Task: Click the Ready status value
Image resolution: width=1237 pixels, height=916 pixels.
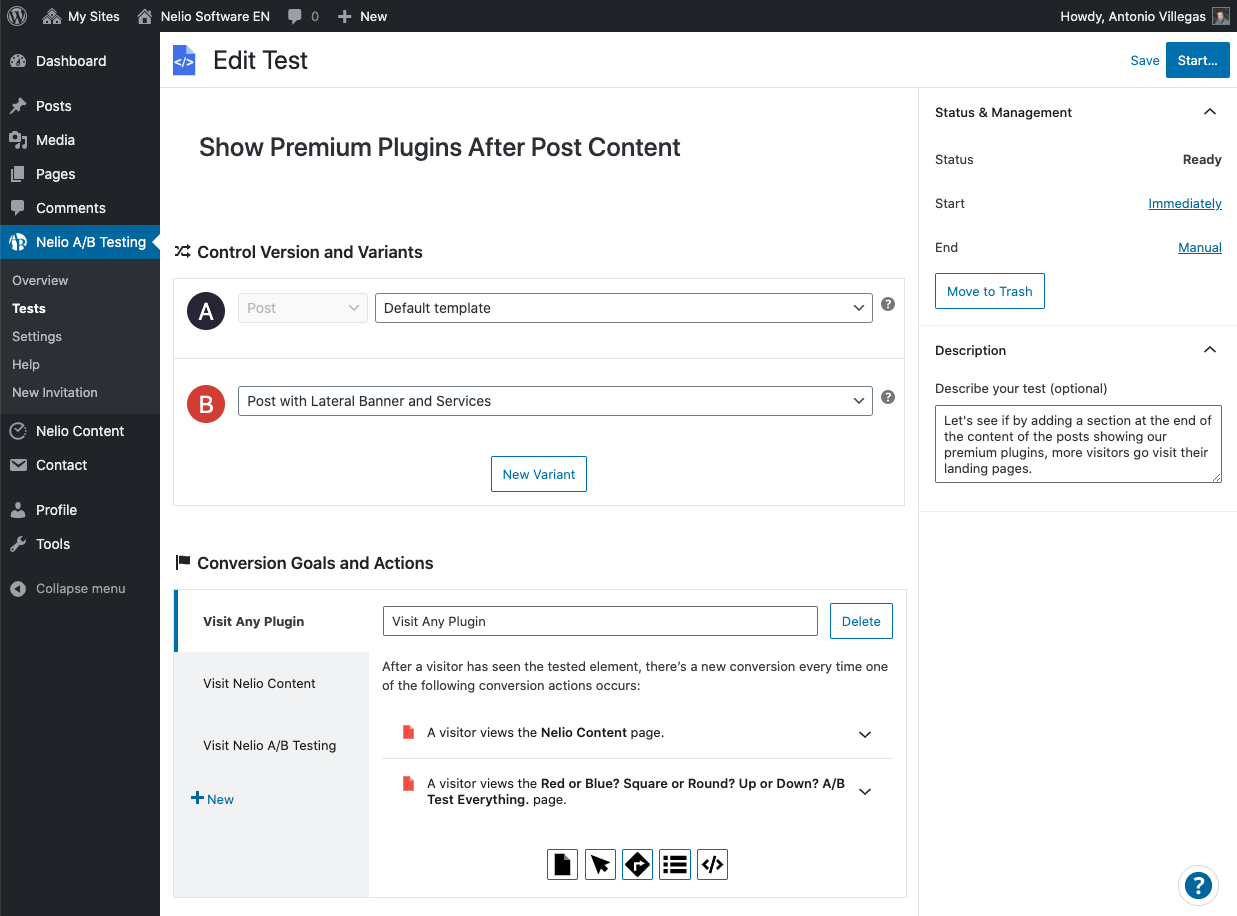Action: click(1202, 159)
